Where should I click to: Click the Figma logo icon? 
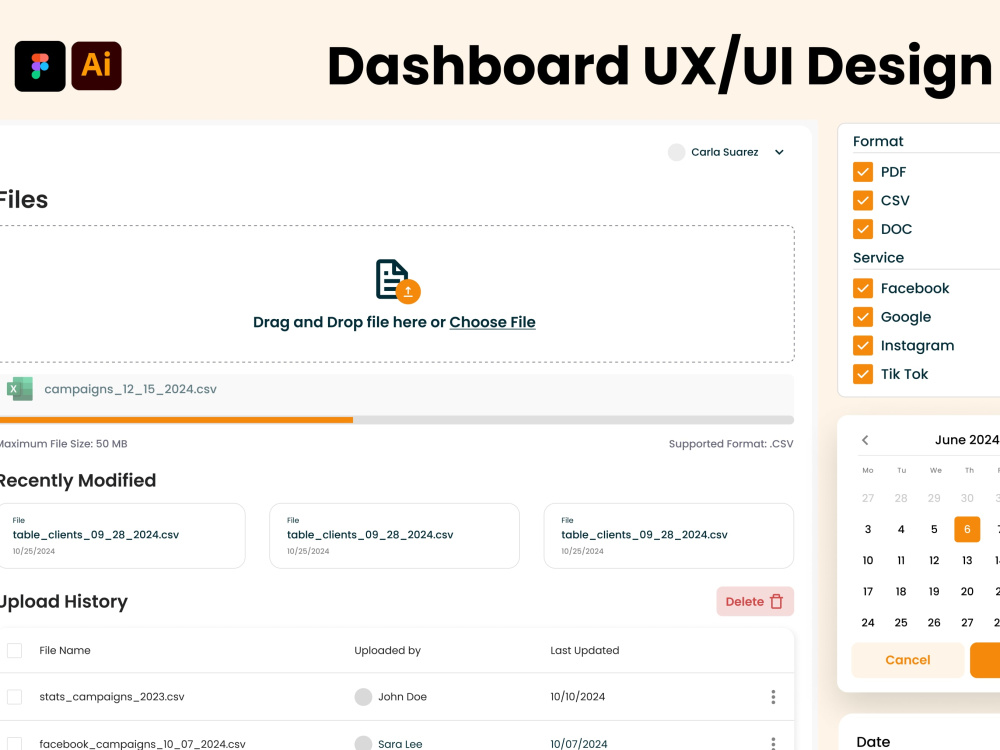coord(40,66)
